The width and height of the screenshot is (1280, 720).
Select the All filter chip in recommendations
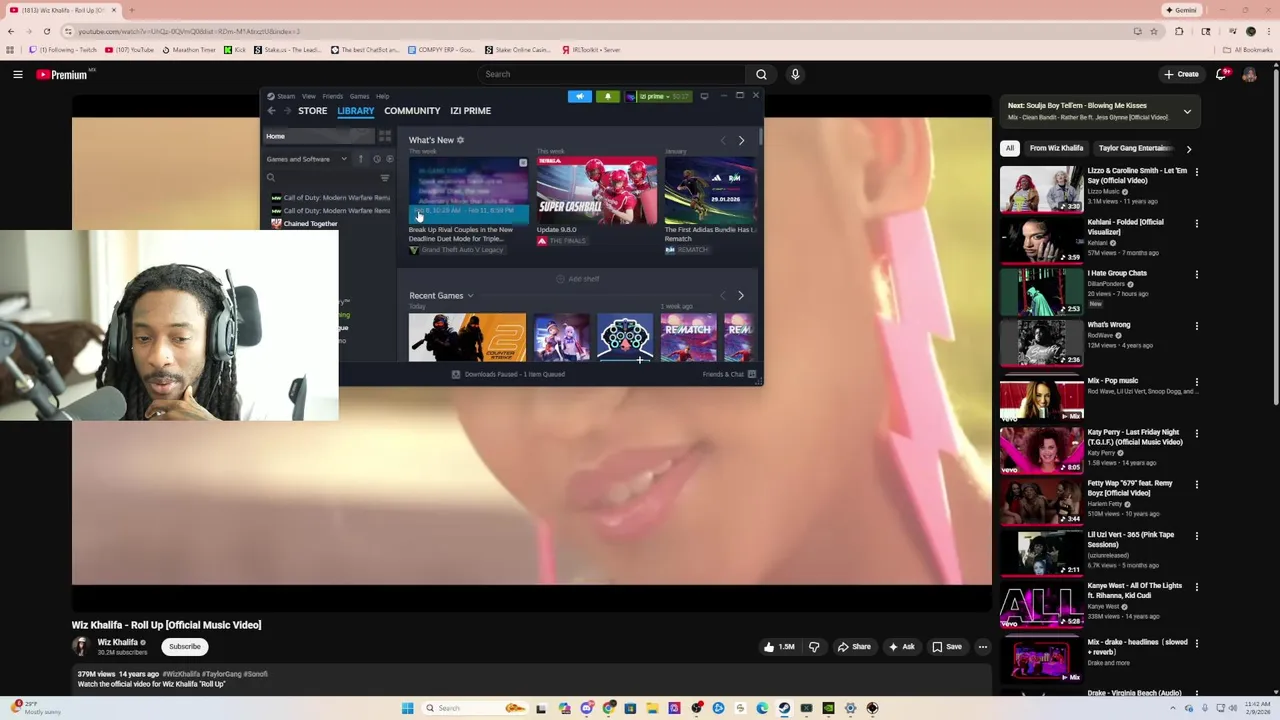(1010, 148)
